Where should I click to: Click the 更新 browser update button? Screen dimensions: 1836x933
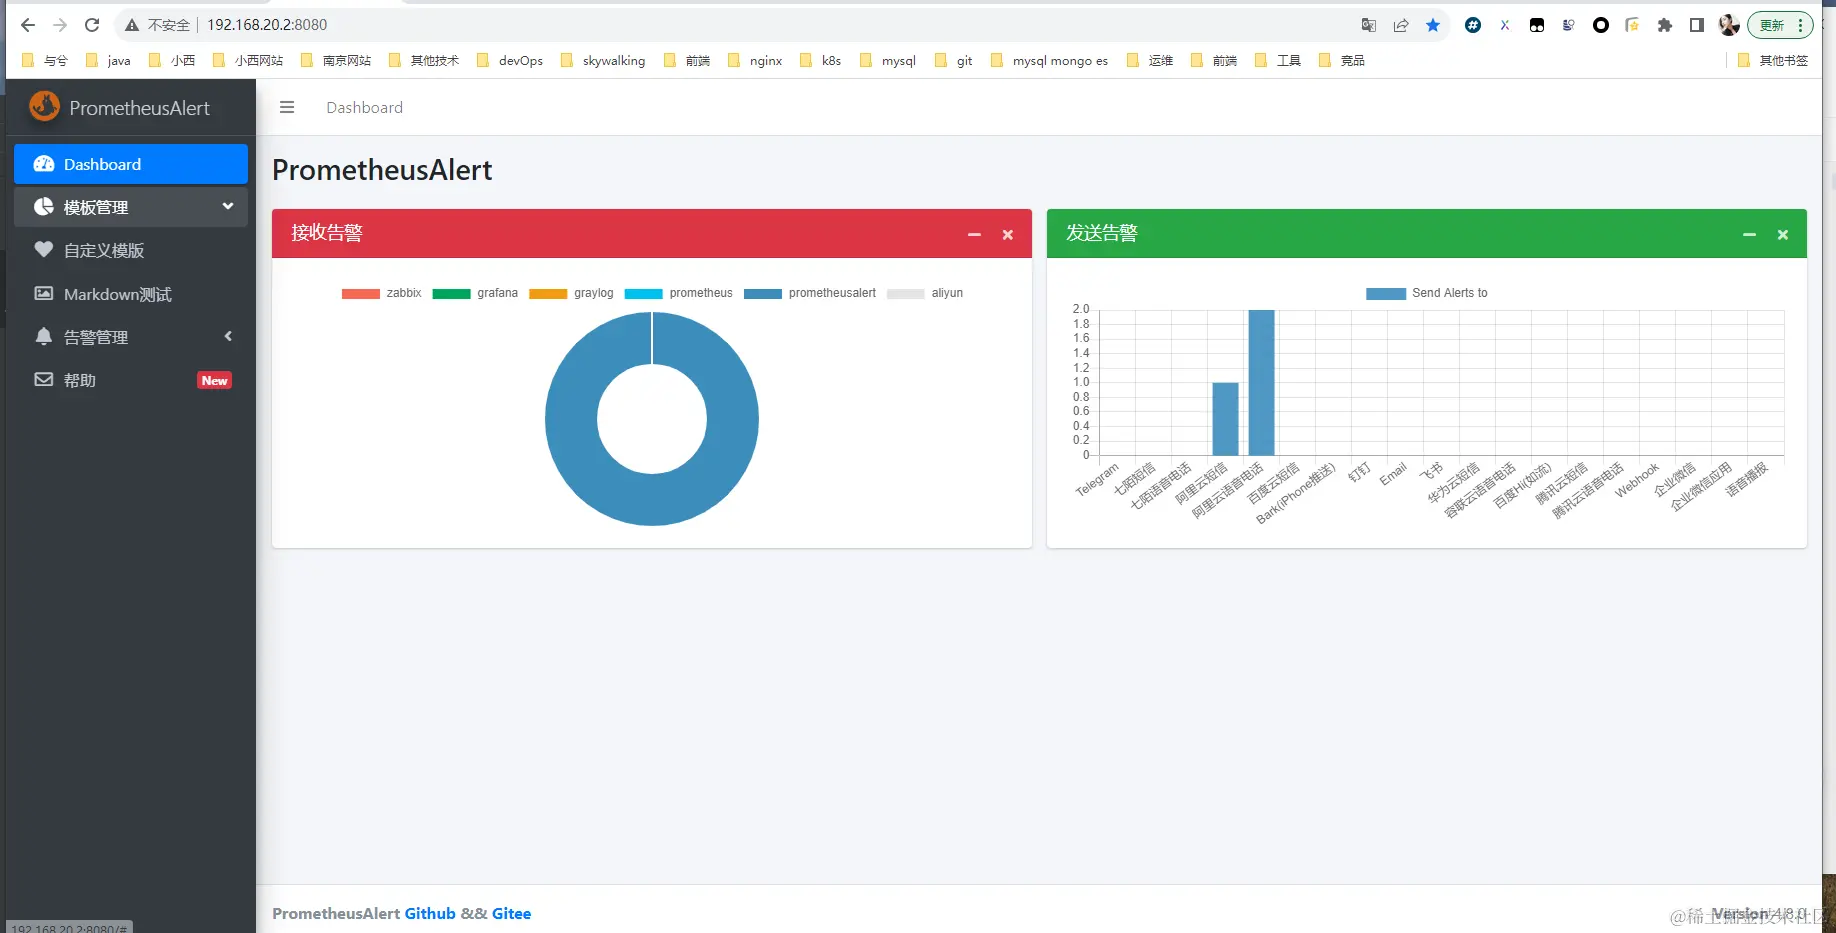click(1781, 25)
